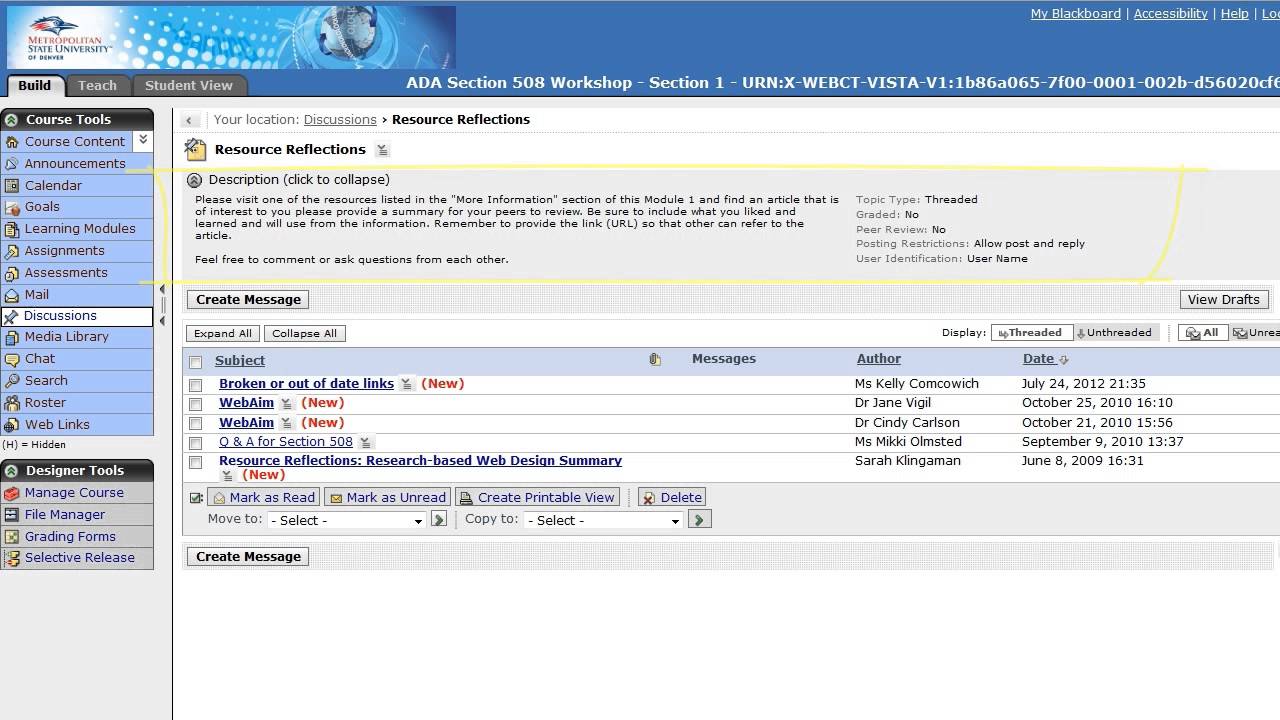Click the Create Printable View button
This screenshot has height=720, width=1280.
[x=537, y=497]
